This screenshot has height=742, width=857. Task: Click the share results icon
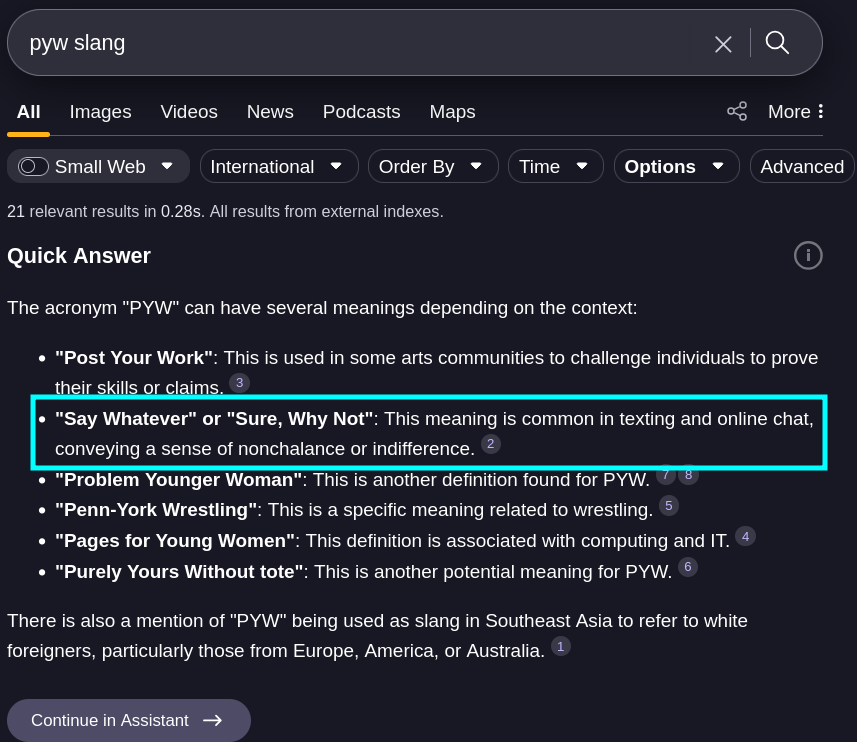point(737,111)
